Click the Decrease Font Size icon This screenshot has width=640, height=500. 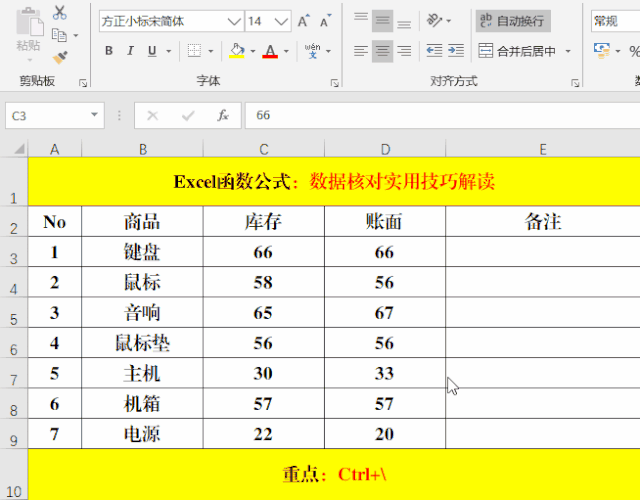327,20
